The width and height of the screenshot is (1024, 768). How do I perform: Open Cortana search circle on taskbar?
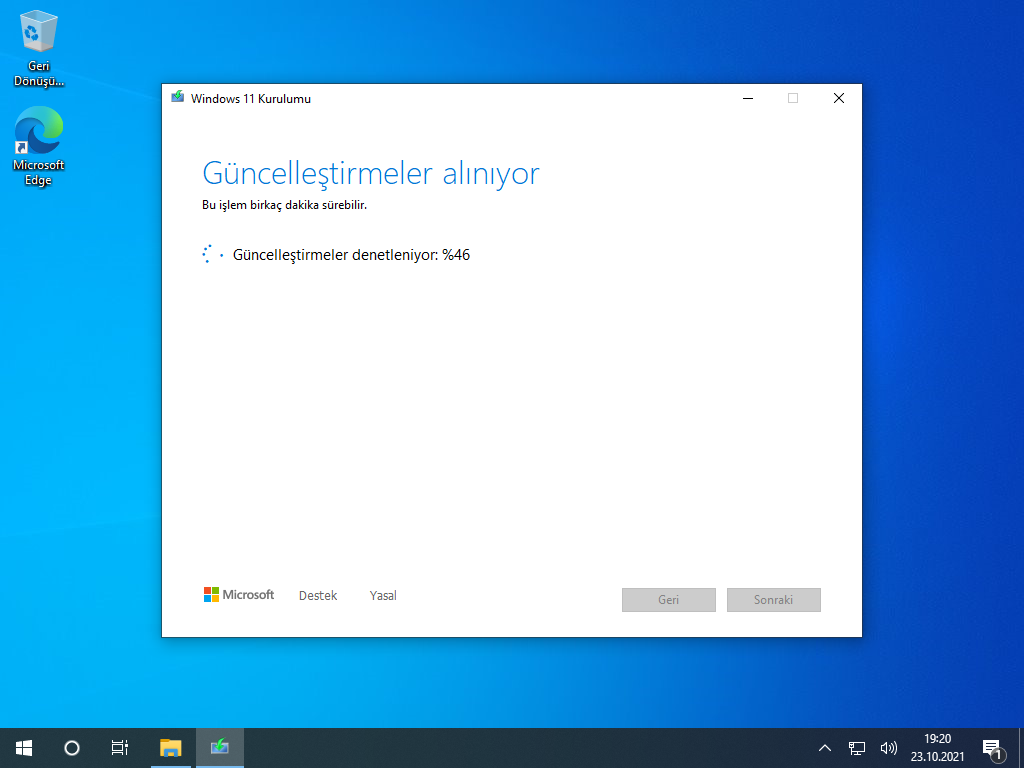[72, 748]
